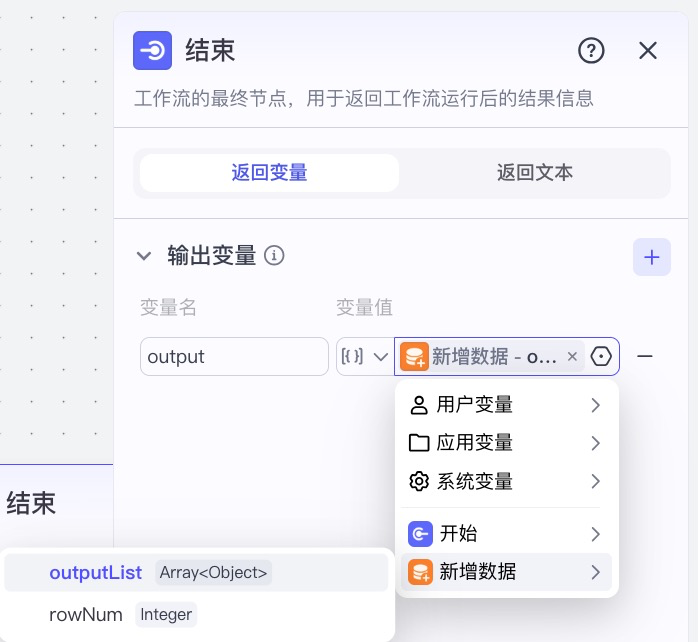Screen dimensions: 698x642
Task: Switch to the 返回变量 tab
Action: point(269,173)
